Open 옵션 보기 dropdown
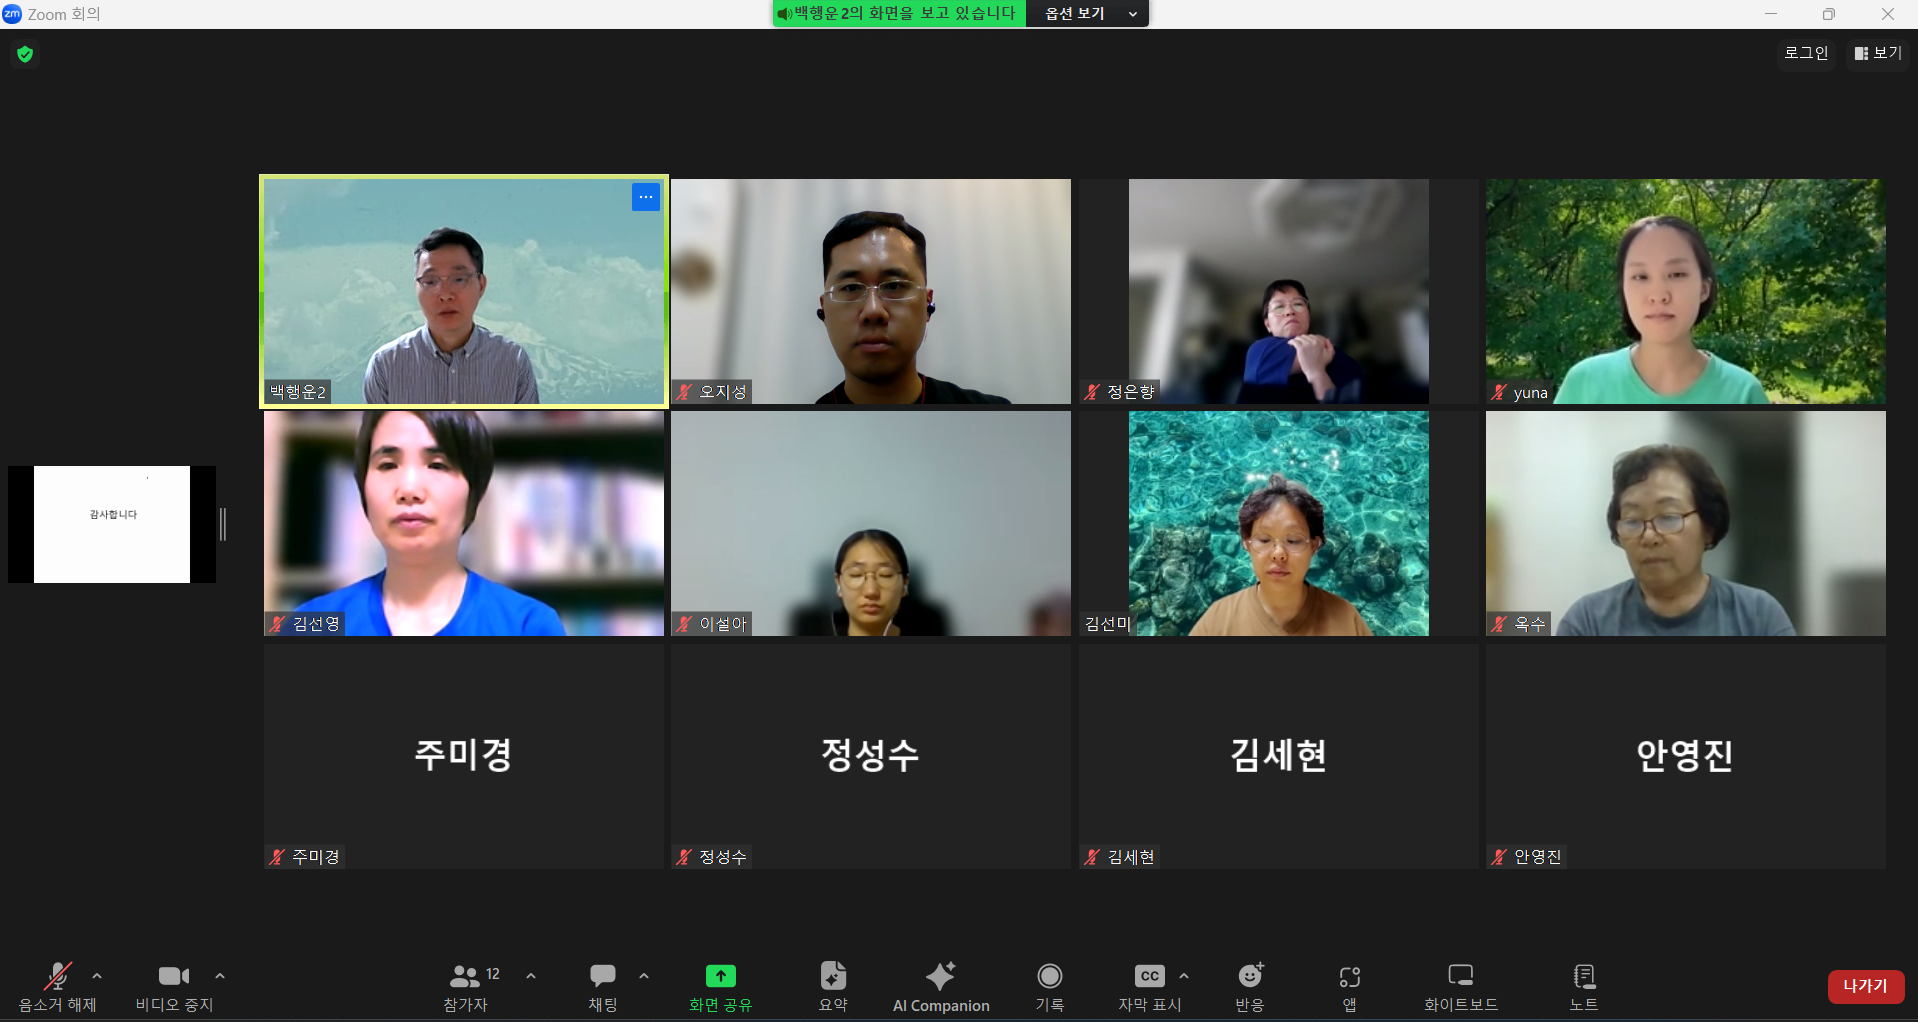This screenshot has height=1022, width=1918. coord(1087,14)
